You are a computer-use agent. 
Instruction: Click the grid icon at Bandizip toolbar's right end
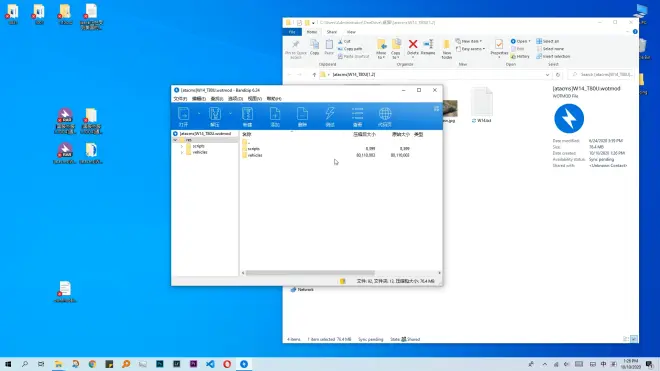436,109
